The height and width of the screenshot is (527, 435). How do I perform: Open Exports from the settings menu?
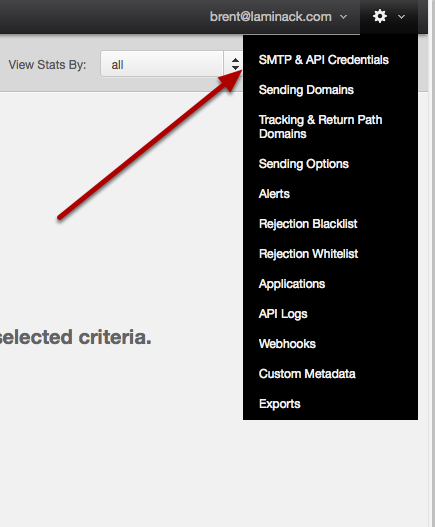(x=279, y=404)
